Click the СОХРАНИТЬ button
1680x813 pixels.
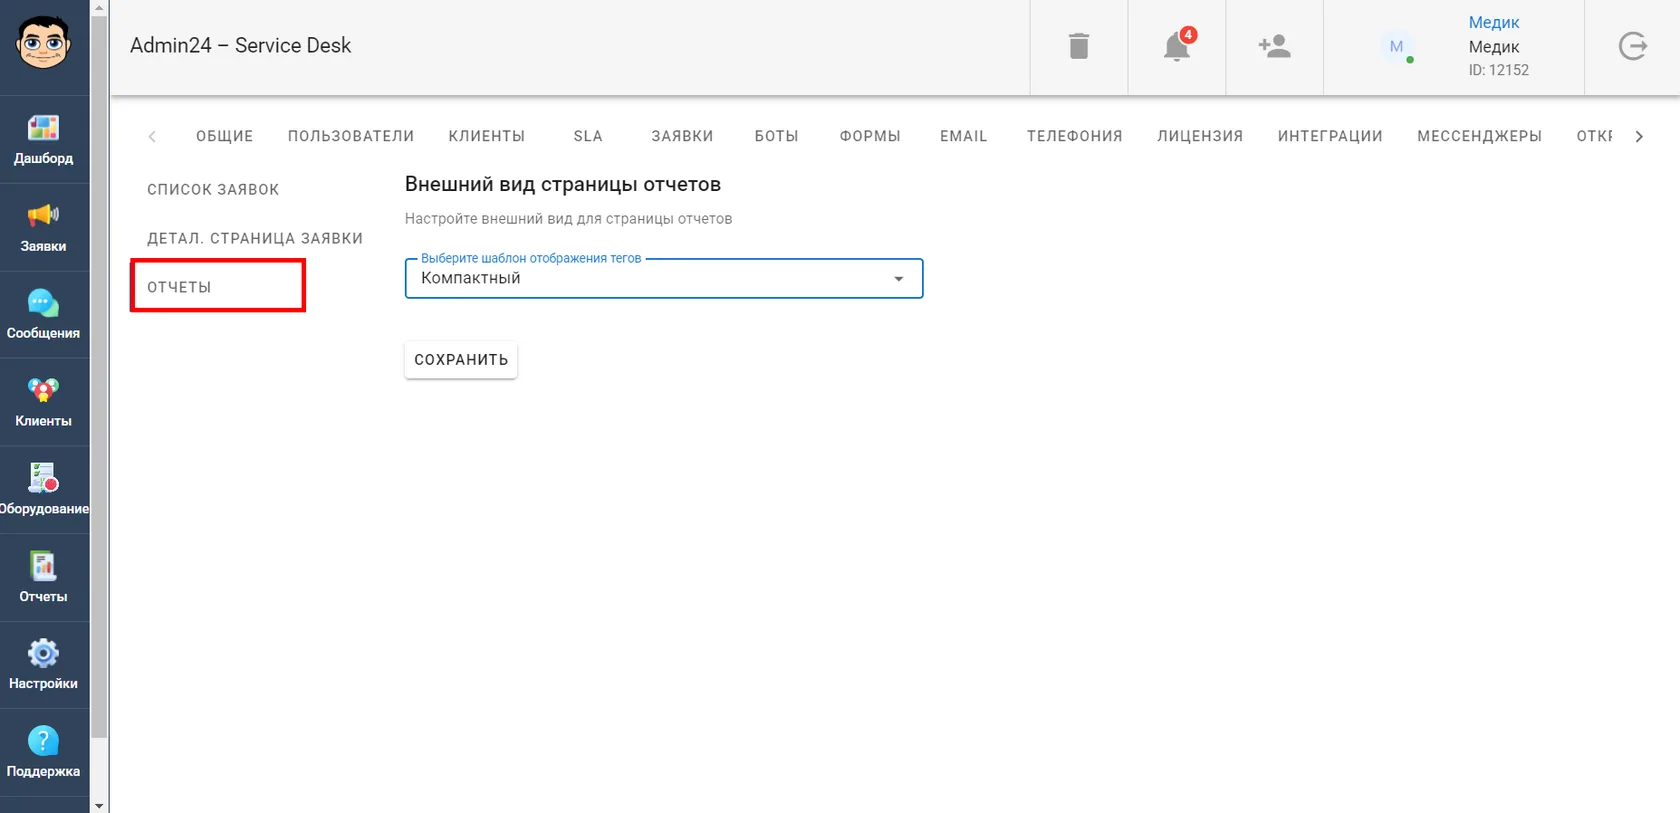[x=461, y=360]
